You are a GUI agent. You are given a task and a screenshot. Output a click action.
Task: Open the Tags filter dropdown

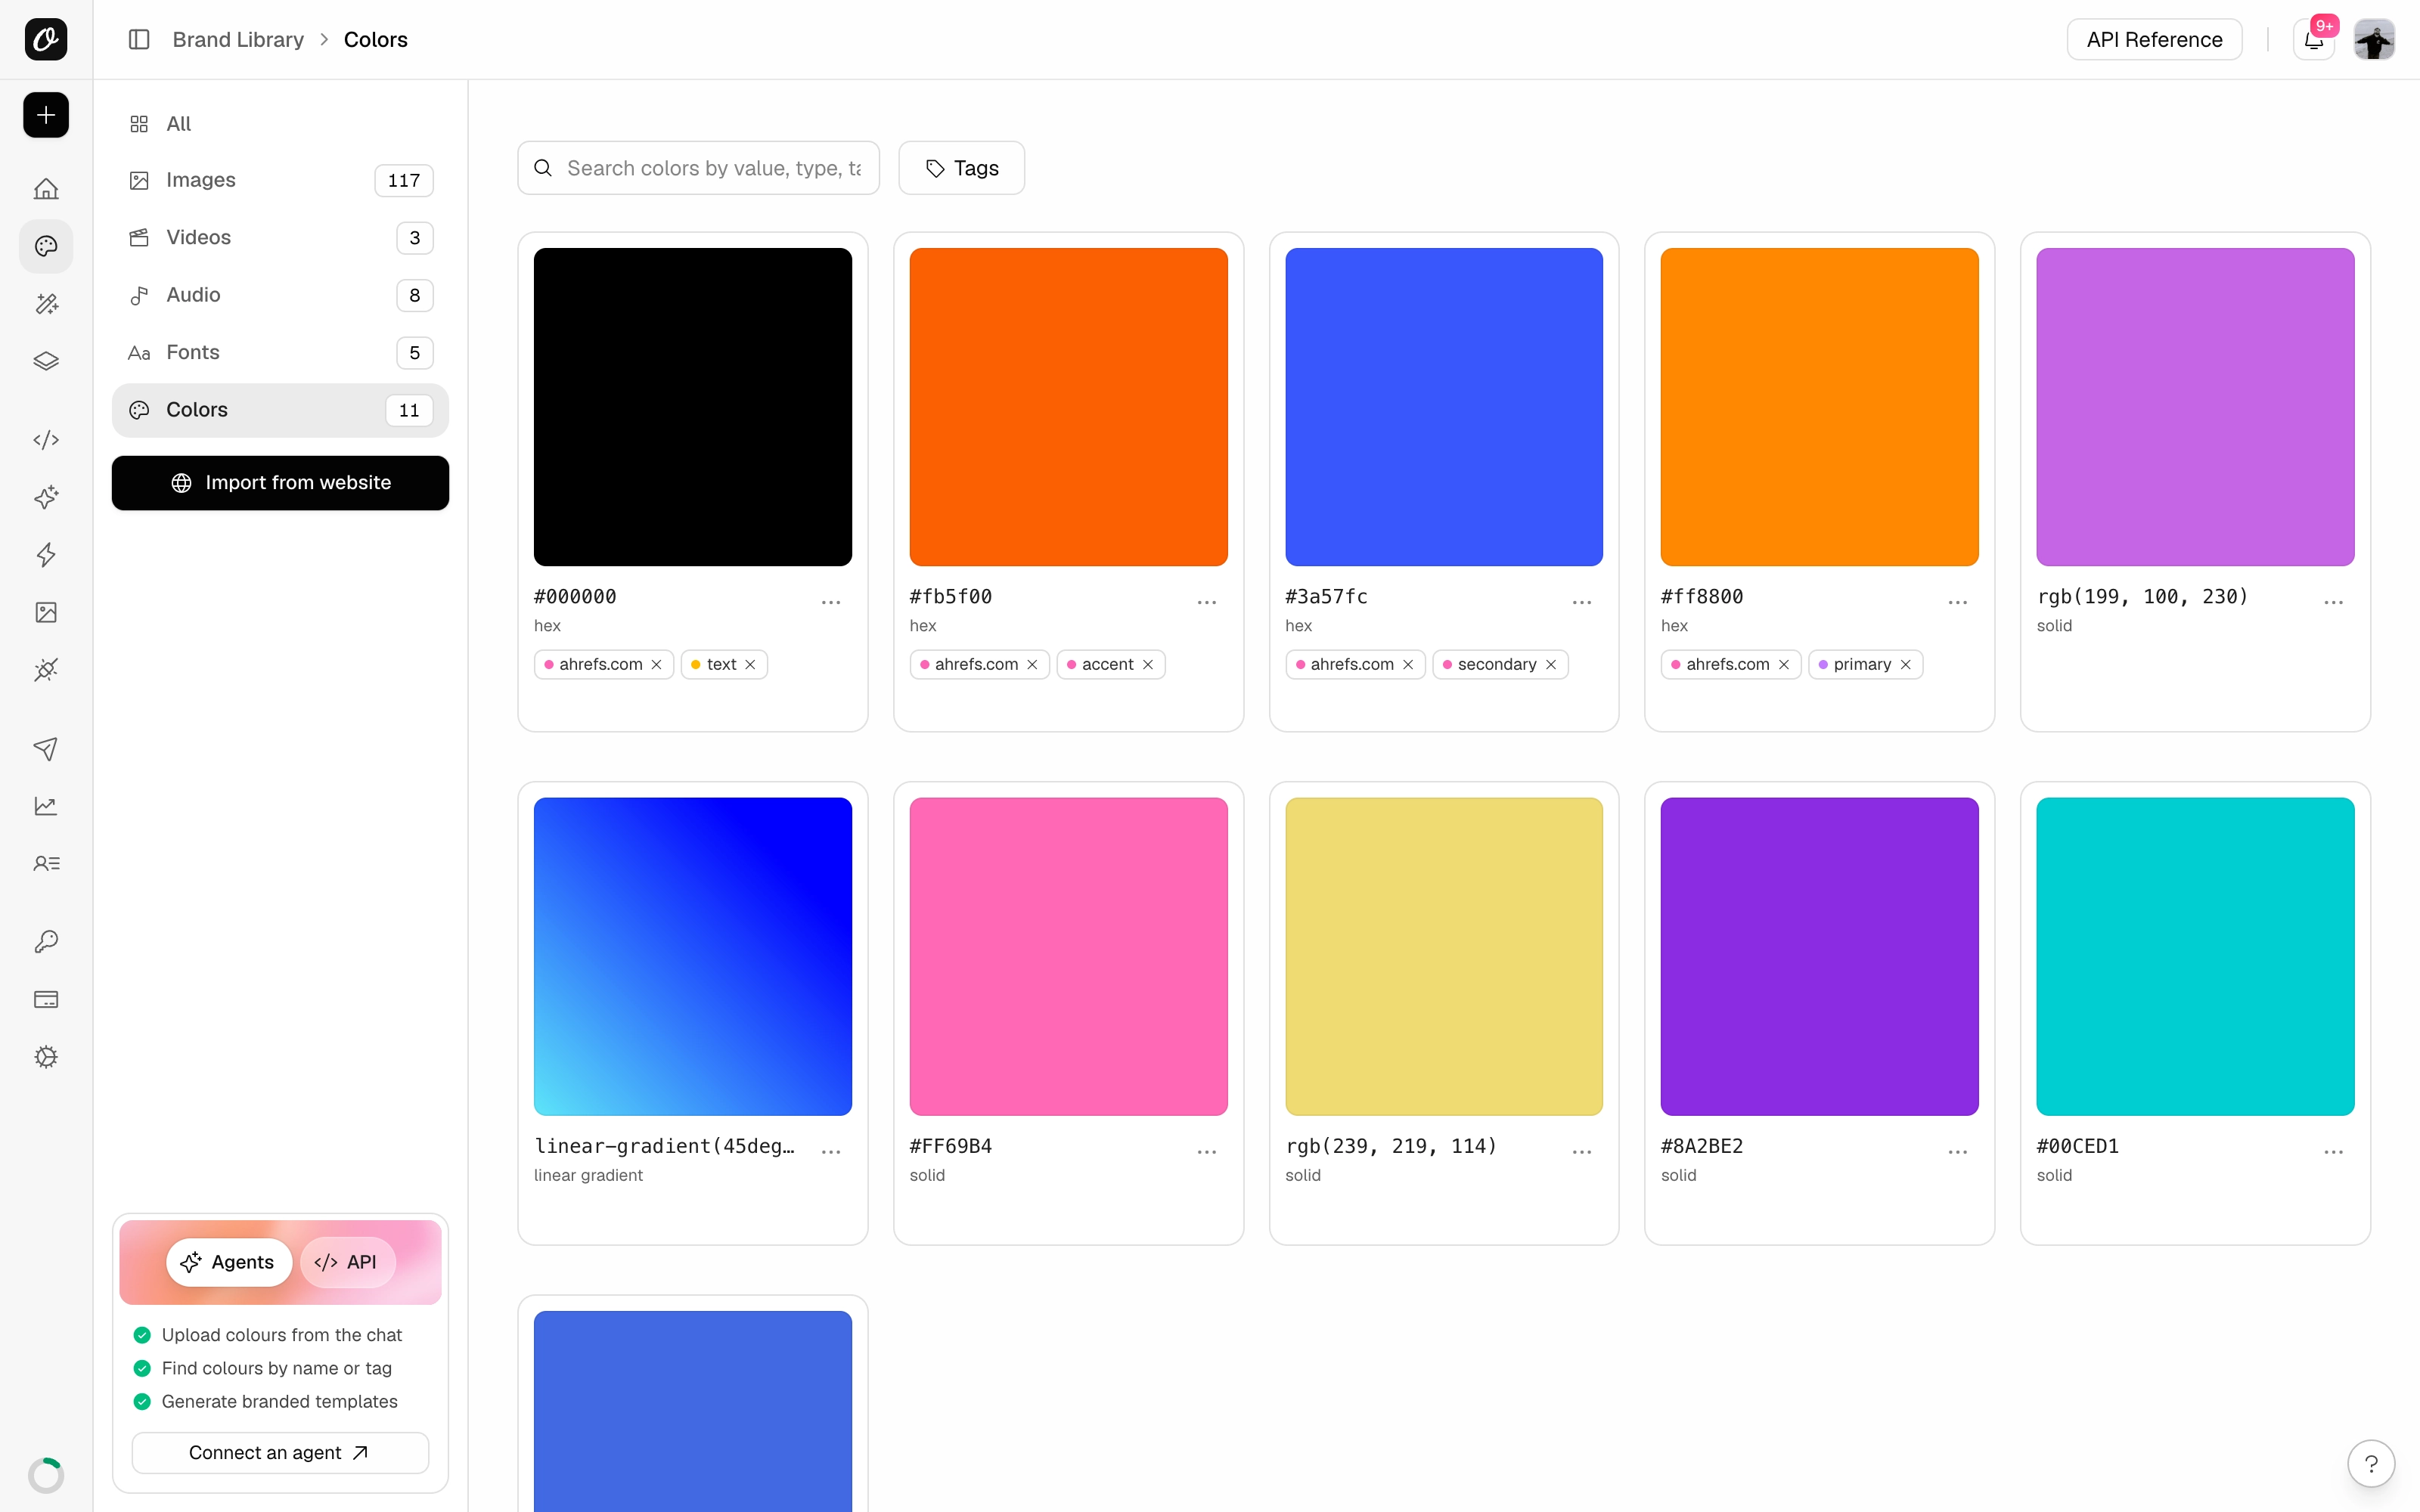[x=962, y=168]
